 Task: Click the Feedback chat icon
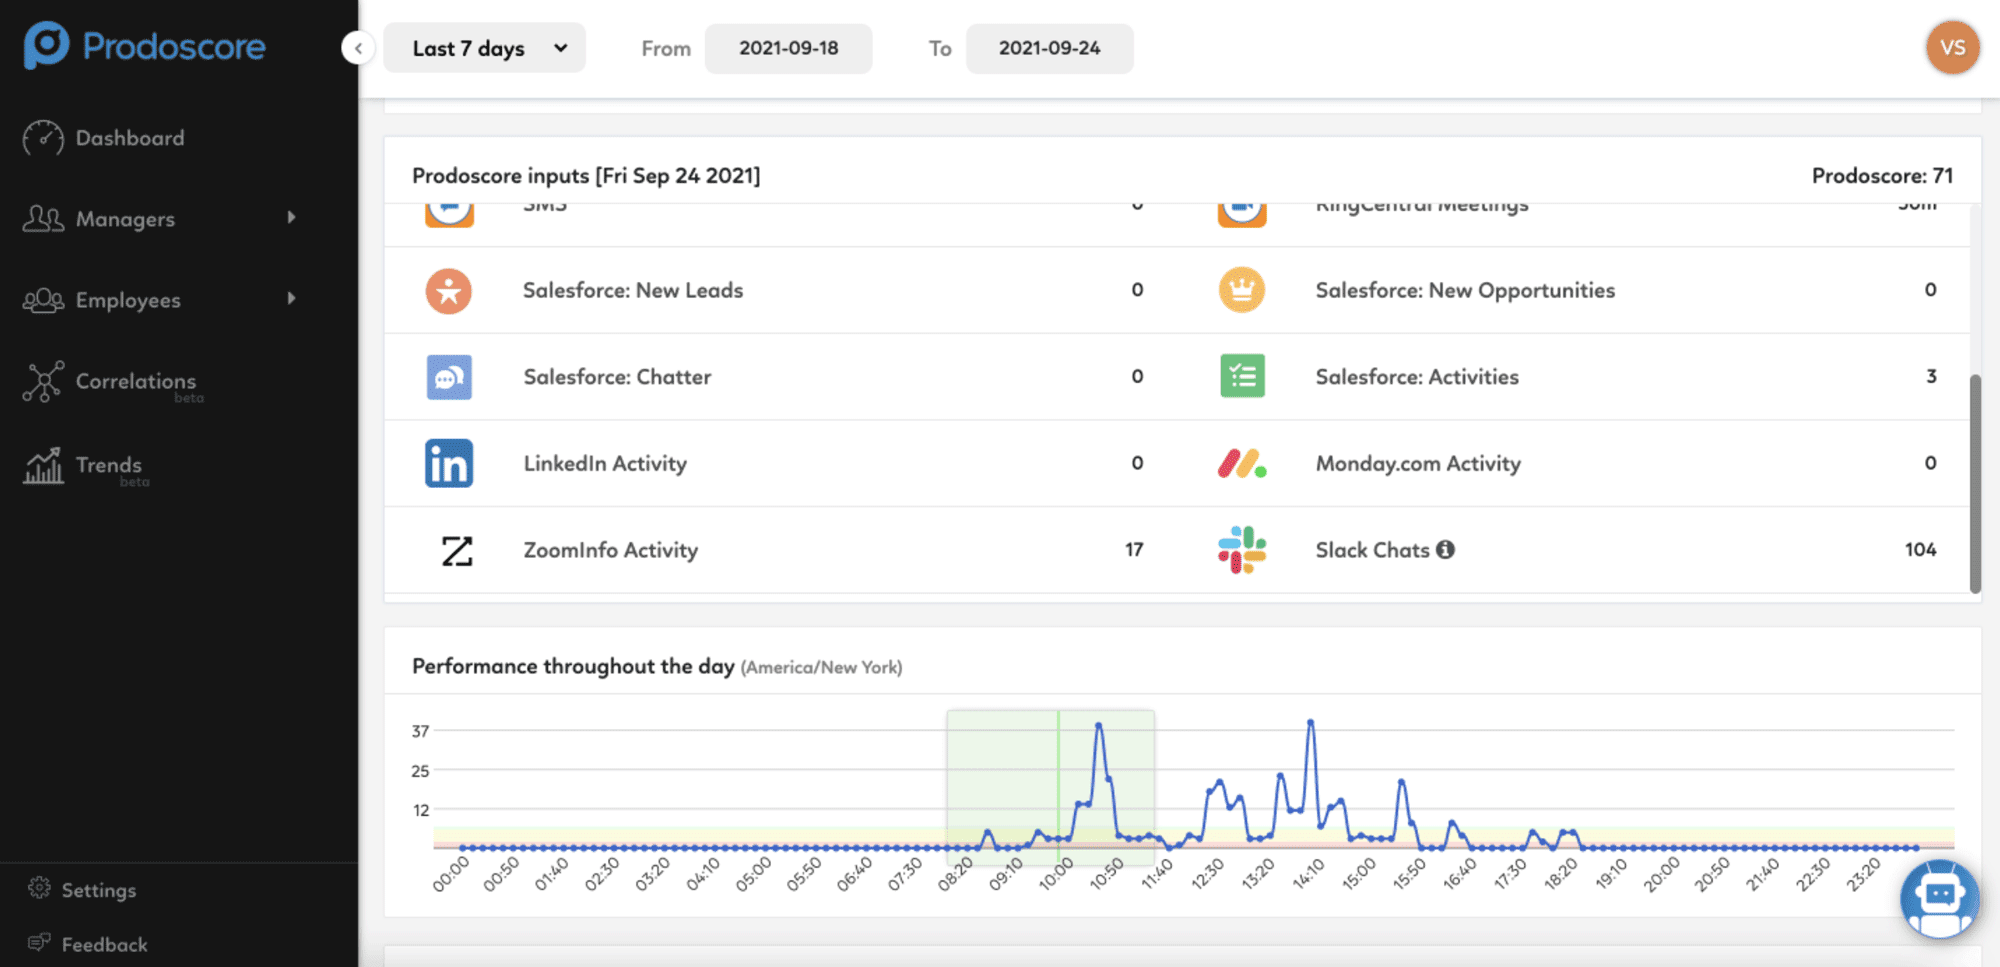tap(39, 942)
